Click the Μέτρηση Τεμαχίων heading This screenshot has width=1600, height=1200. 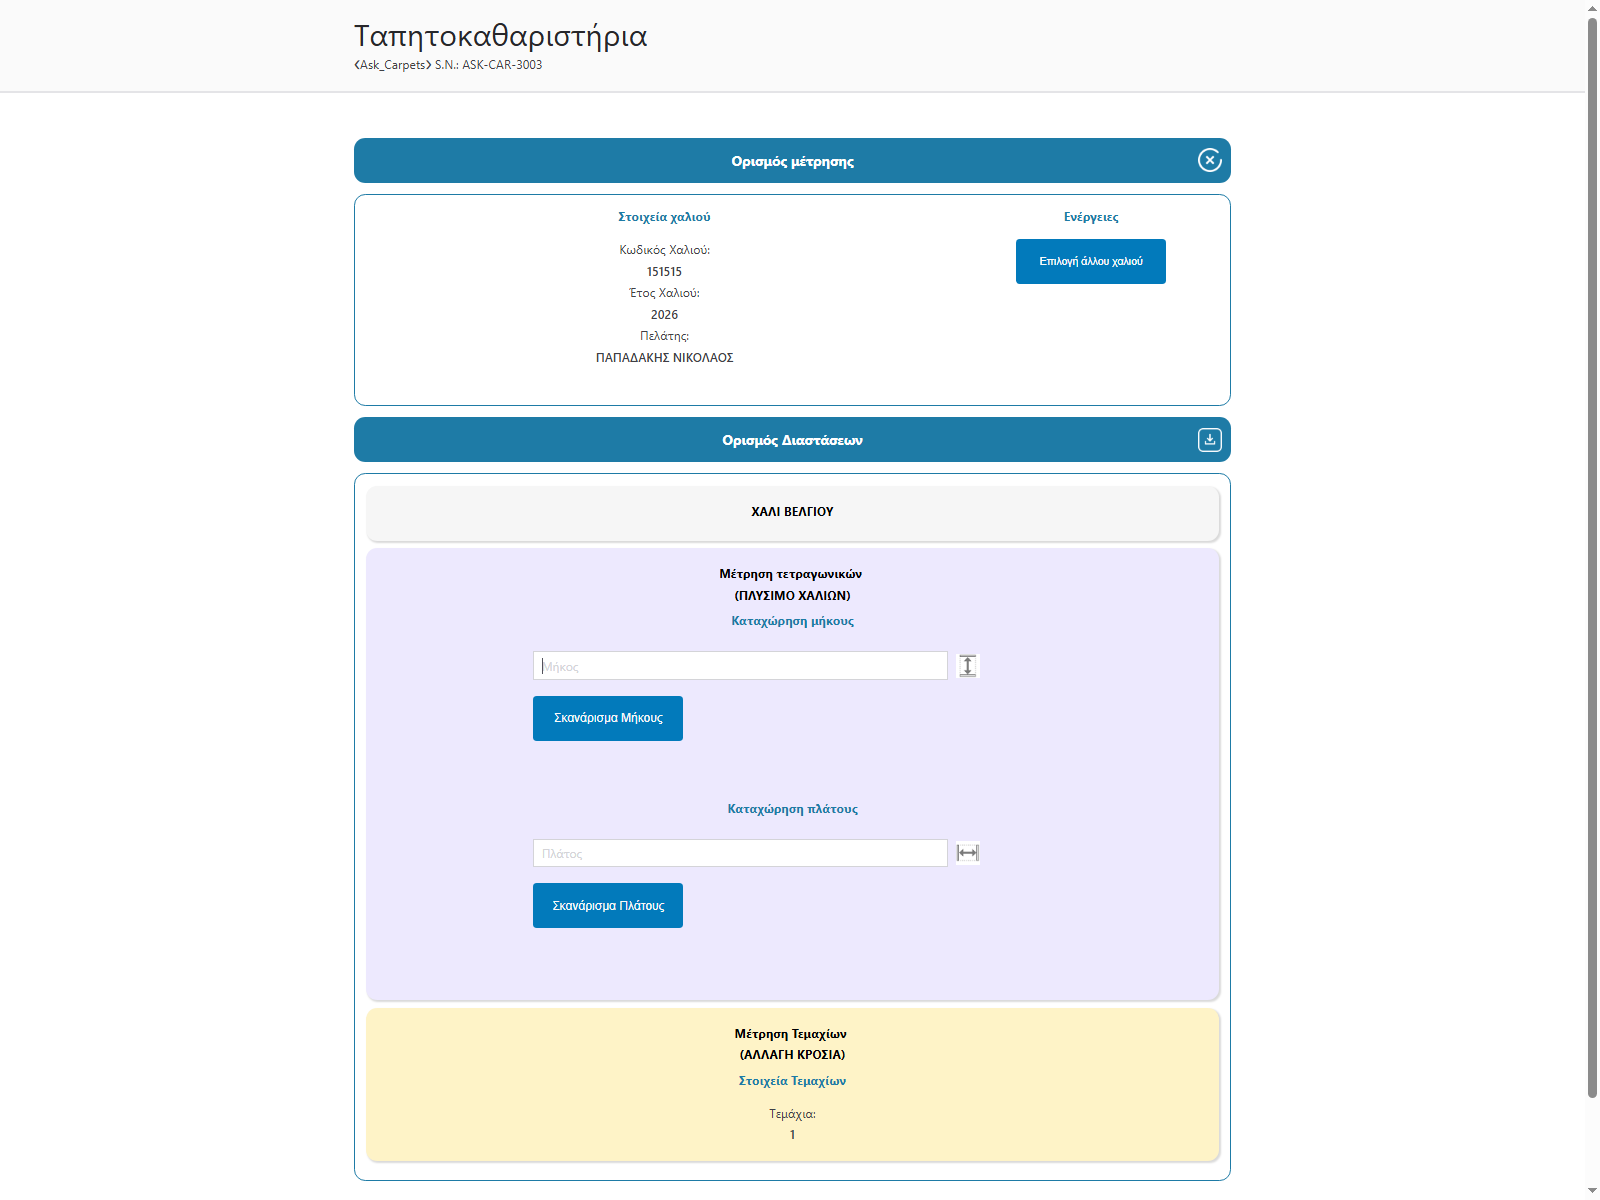pos(791,1034)
